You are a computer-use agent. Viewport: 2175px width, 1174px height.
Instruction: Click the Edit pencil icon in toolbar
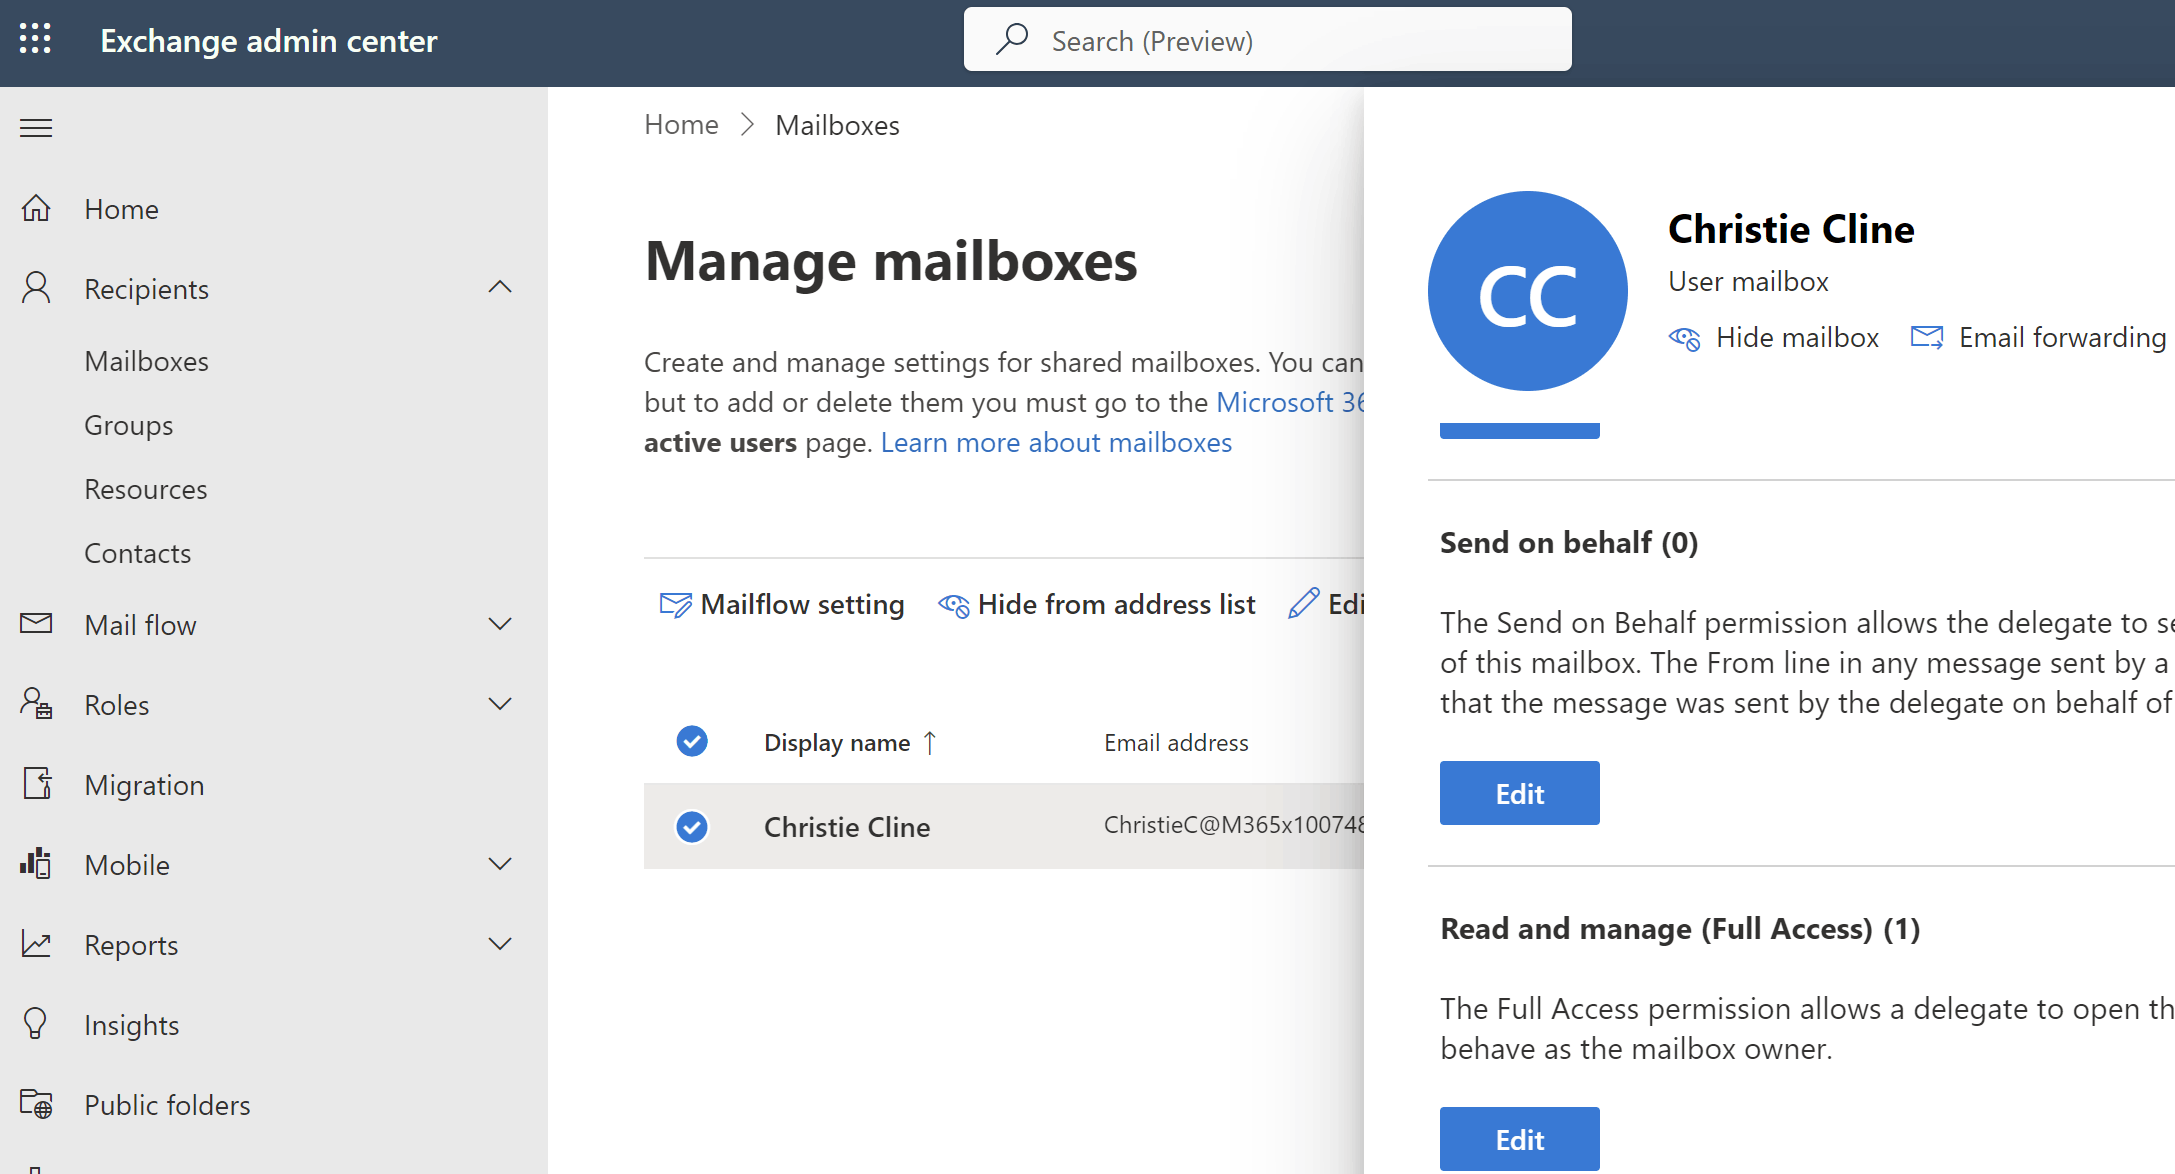(1303, 603)
